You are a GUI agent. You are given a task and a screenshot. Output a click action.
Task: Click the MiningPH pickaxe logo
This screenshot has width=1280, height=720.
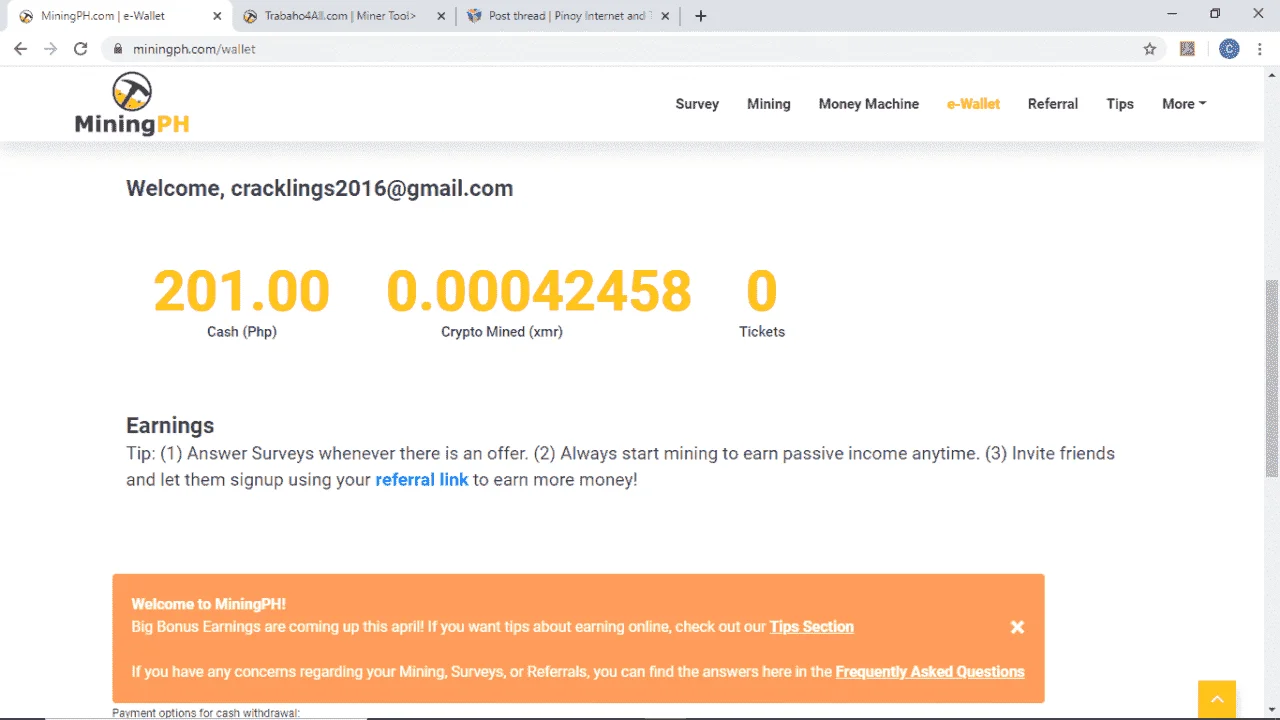(x=132, y=103)
